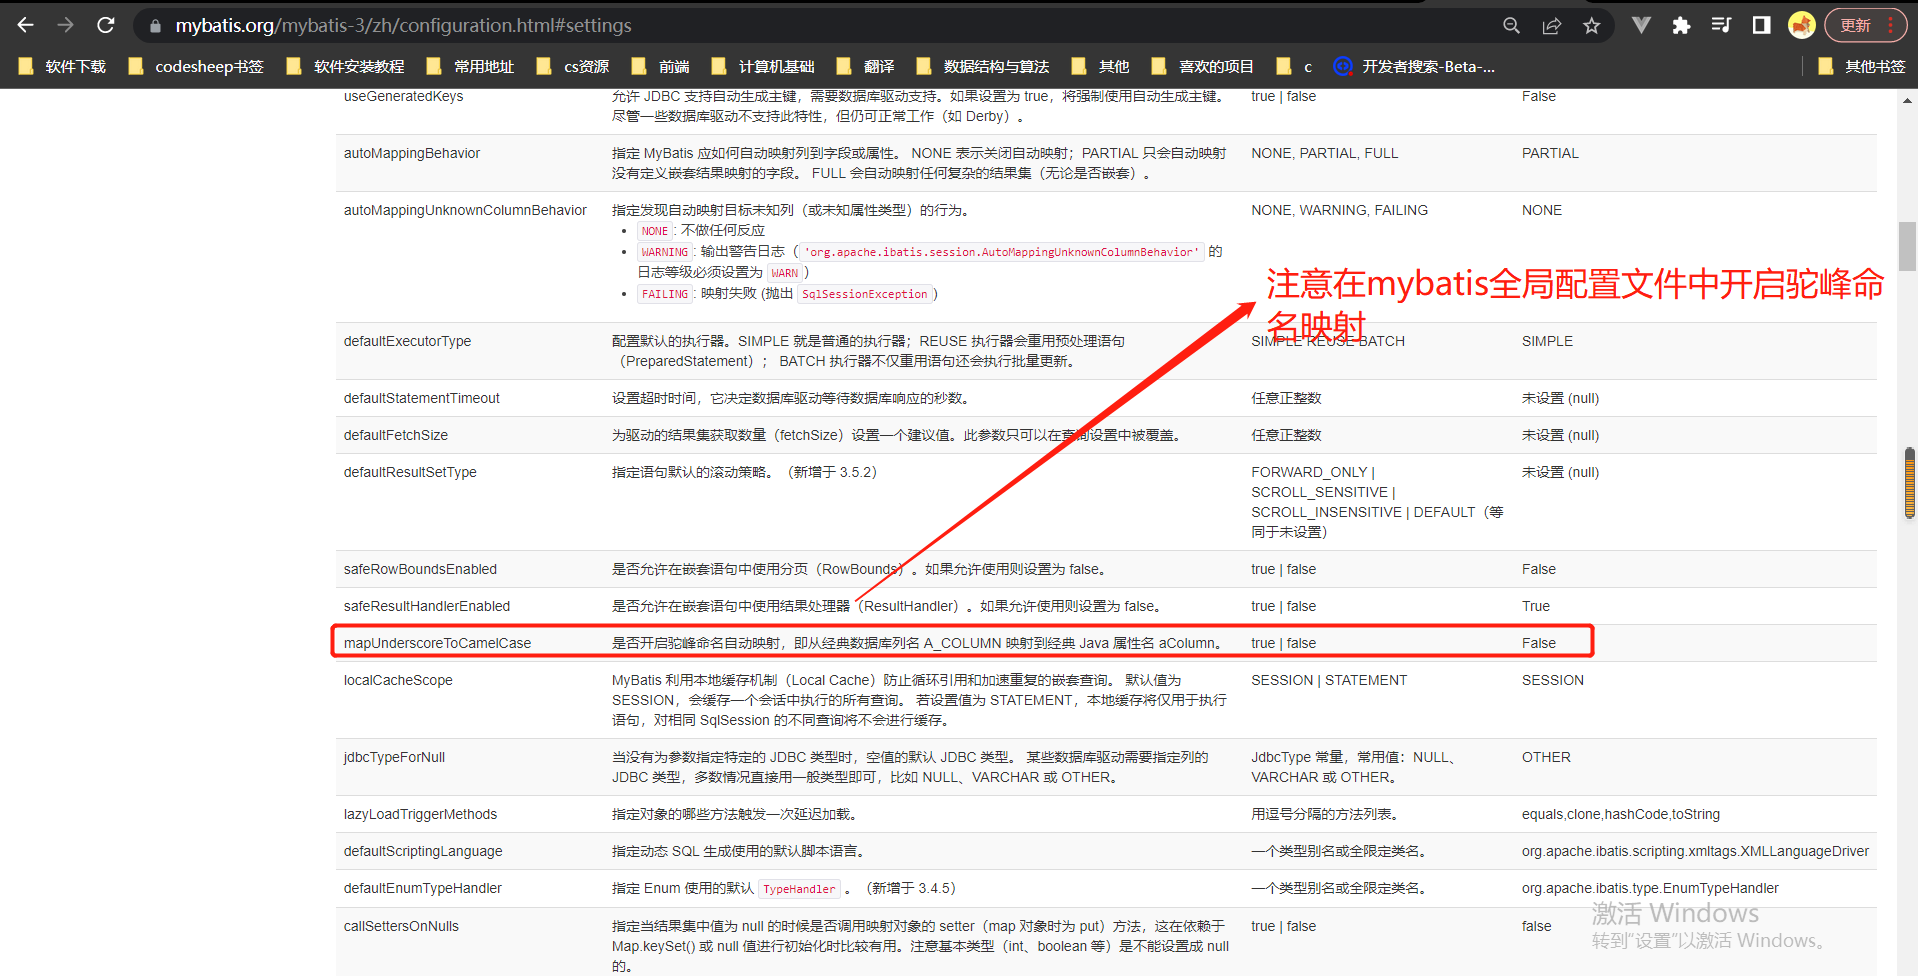
Task: Click the site lock icon
Action: 155,26
